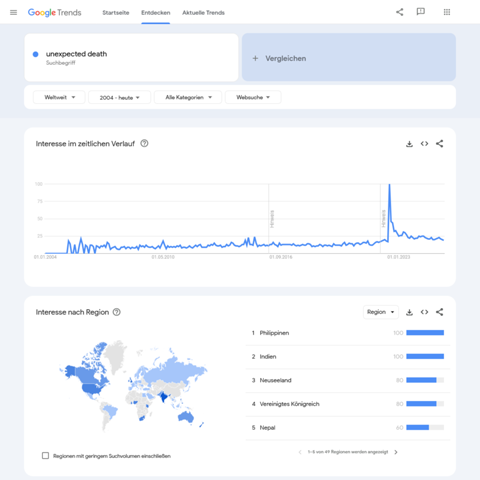Click the share icon in top header
Screen dimensions: 480x480
pyautogui.click(x=399, y=12)
